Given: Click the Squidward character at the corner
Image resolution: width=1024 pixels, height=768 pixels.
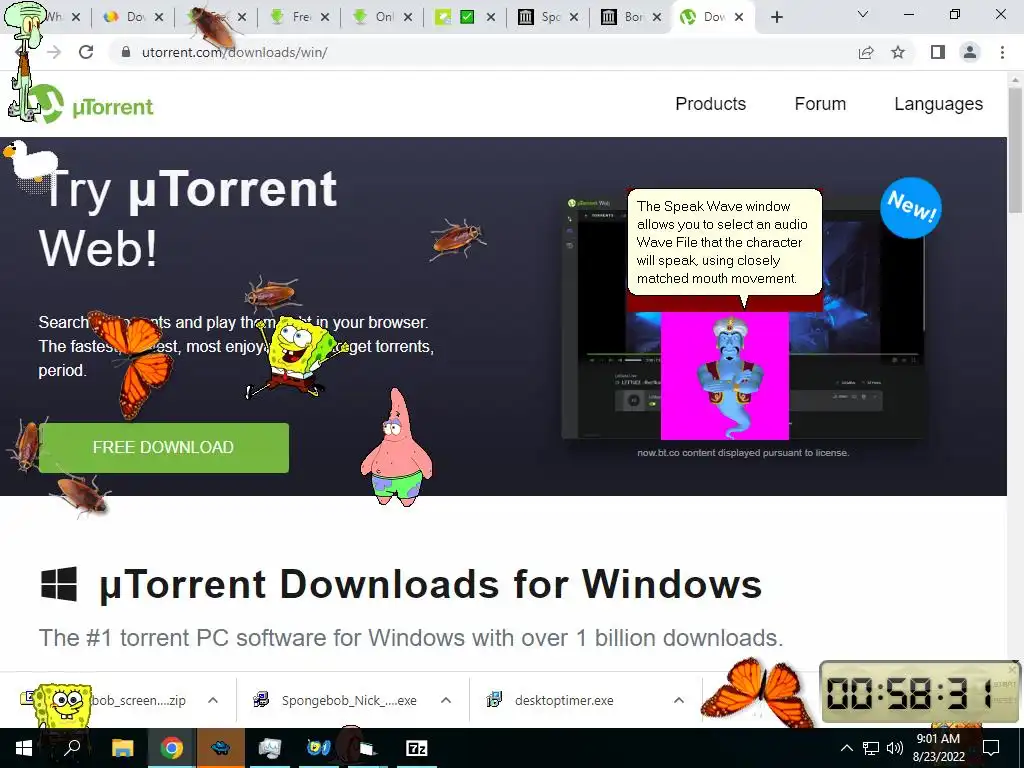Looking at the screenshot, I should pos(24,62).
